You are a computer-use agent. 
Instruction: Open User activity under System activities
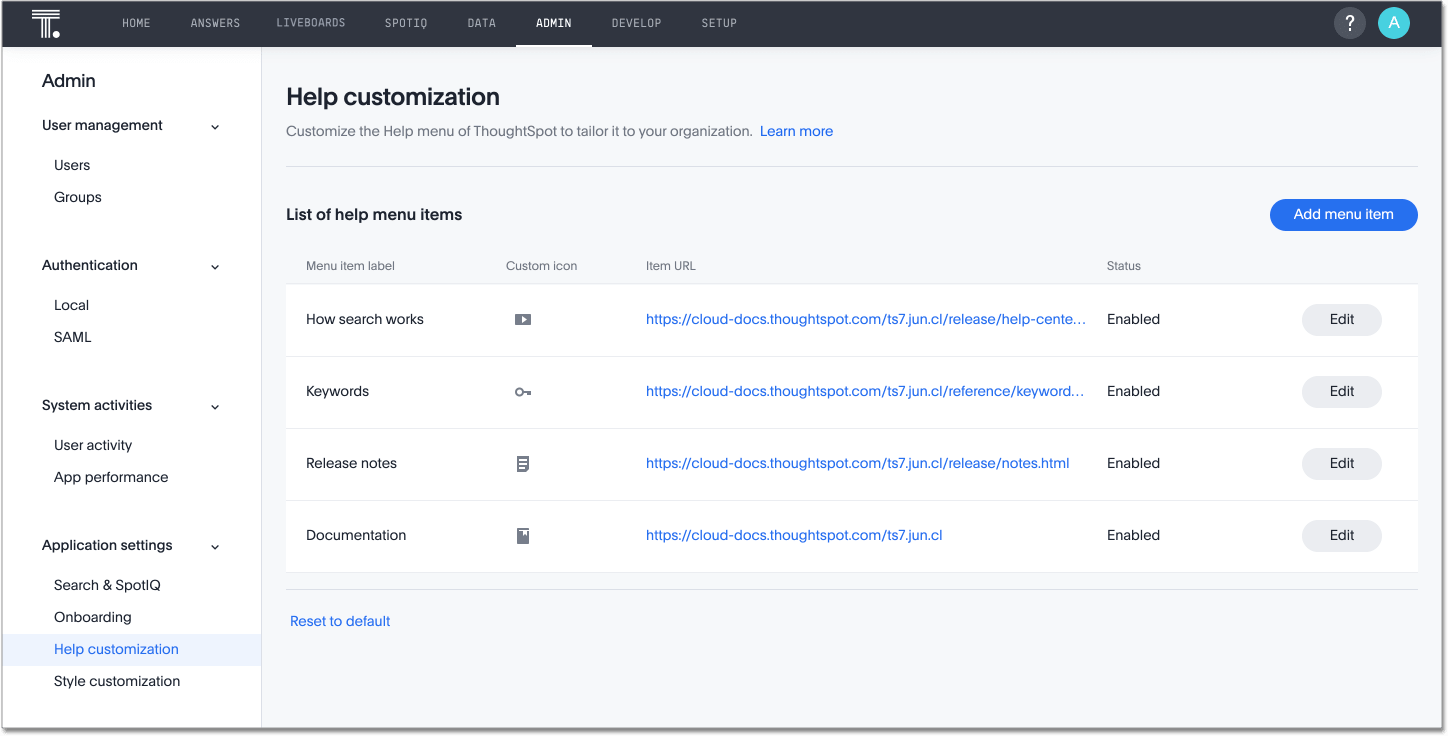pos(92,445)
